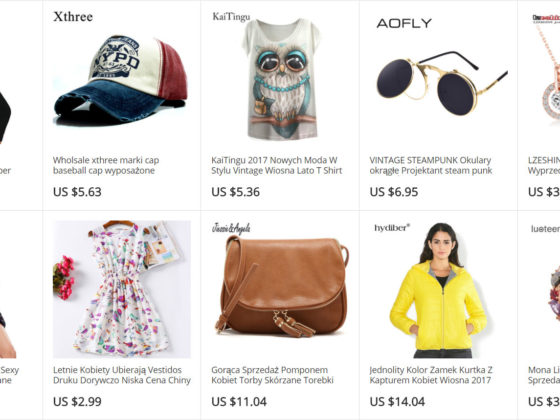Open 'VINTAGE STEAMPUNK Okulary' product title
560x420 pixels.
[431, 165]
